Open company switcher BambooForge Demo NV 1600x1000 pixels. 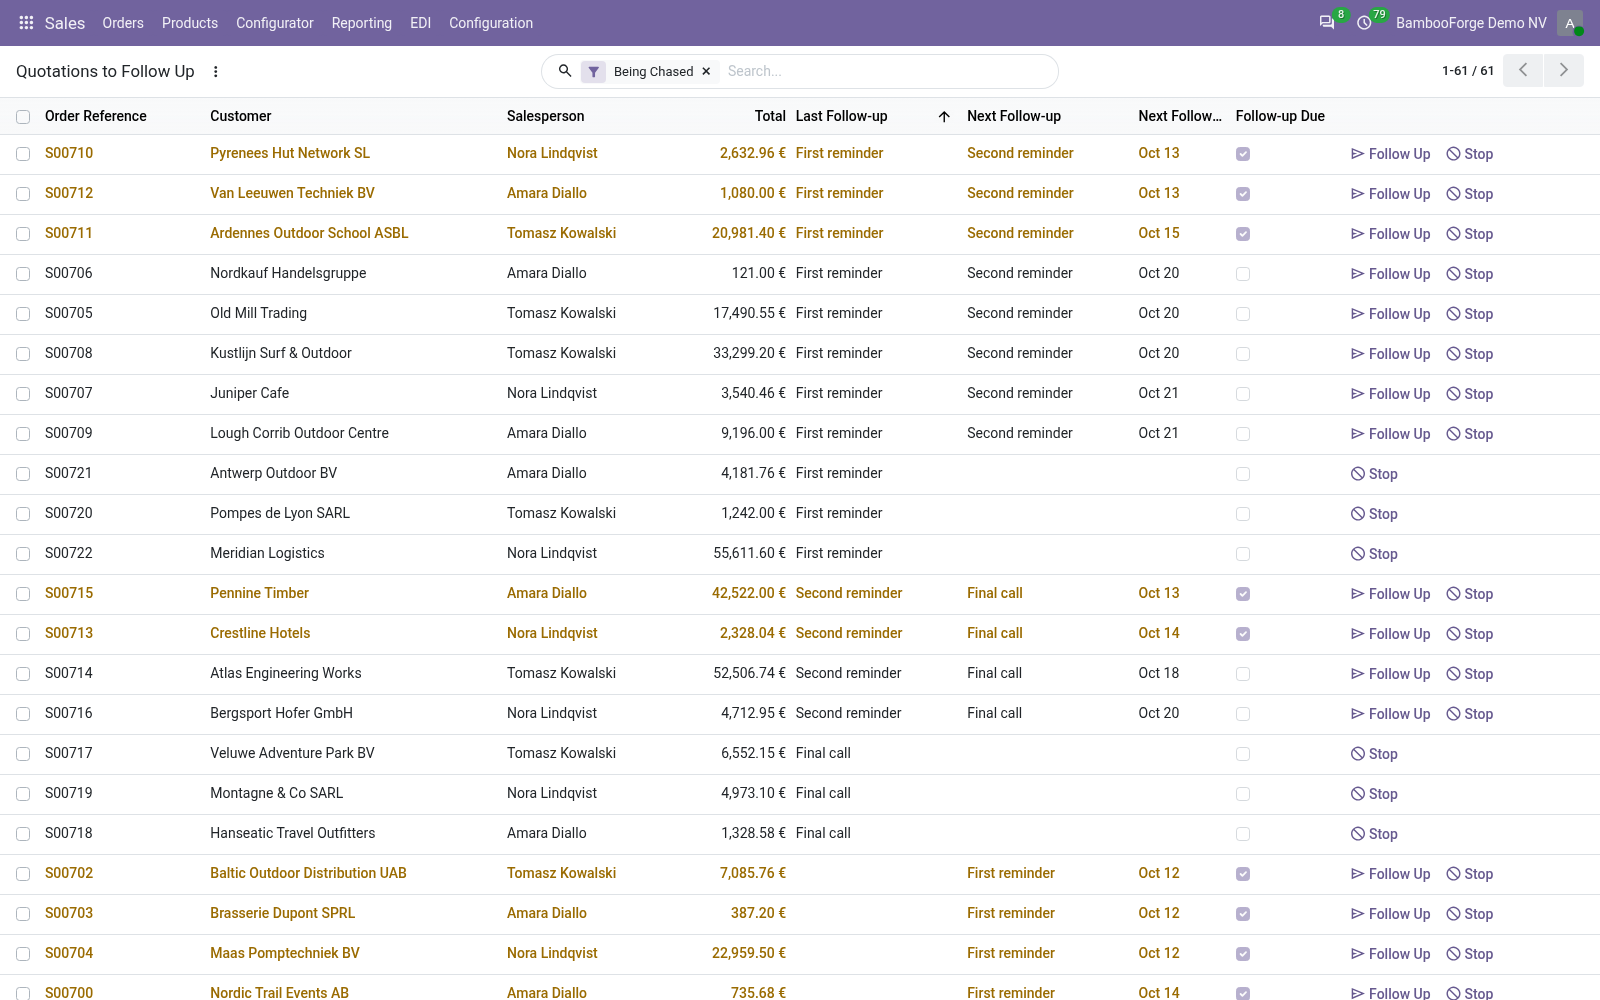pos(1471,23)
